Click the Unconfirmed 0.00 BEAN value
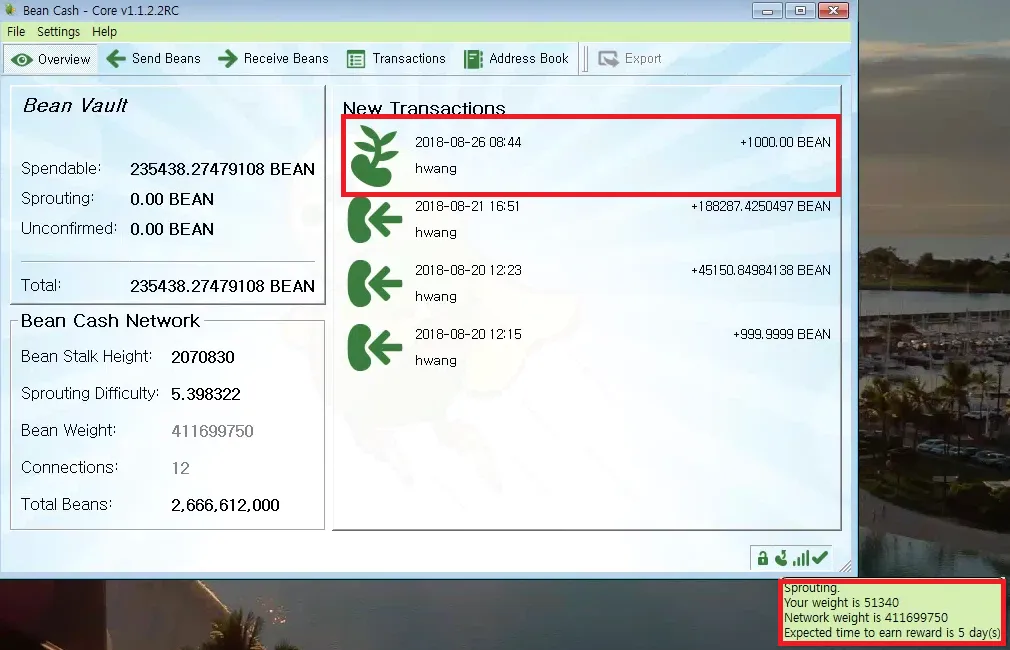 172,229
